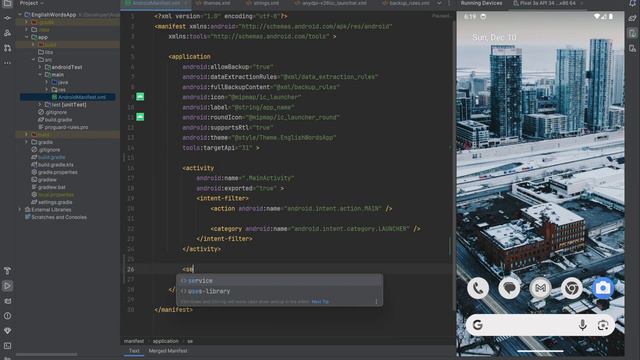Collapse the src folder
The image size is (640, 360).
(x=34, y=60)
